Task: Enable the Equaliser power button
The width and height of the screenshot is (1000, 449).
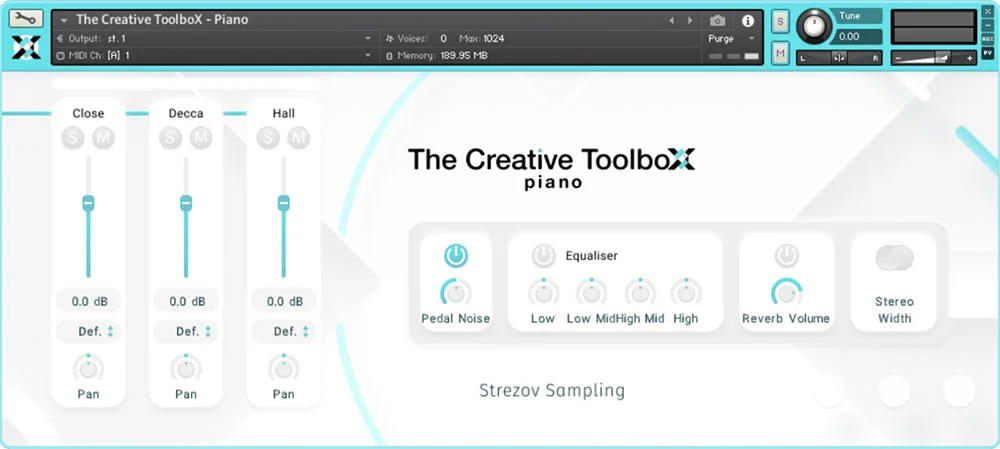Action: point(543,256)
